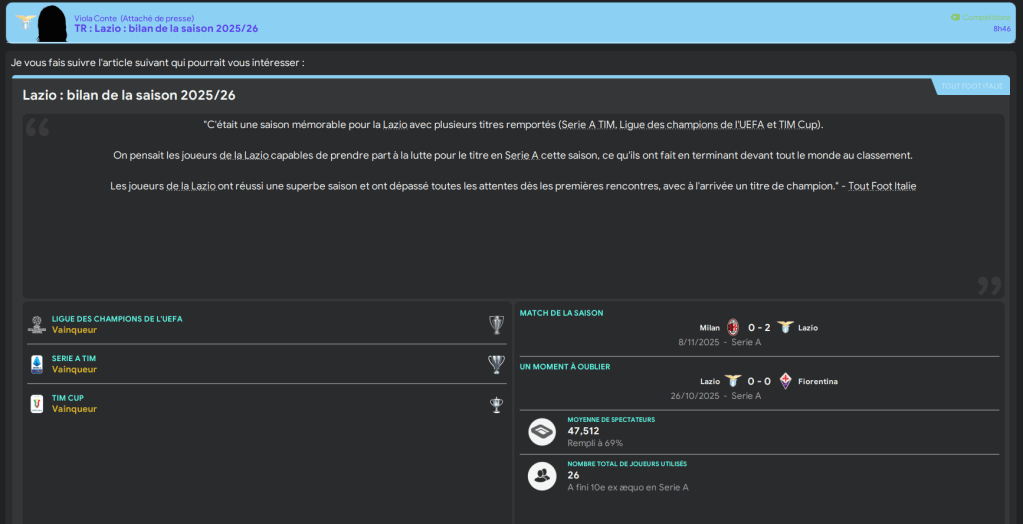Click the Ligue des Champions de l'UEFA title

coord(117,319)
